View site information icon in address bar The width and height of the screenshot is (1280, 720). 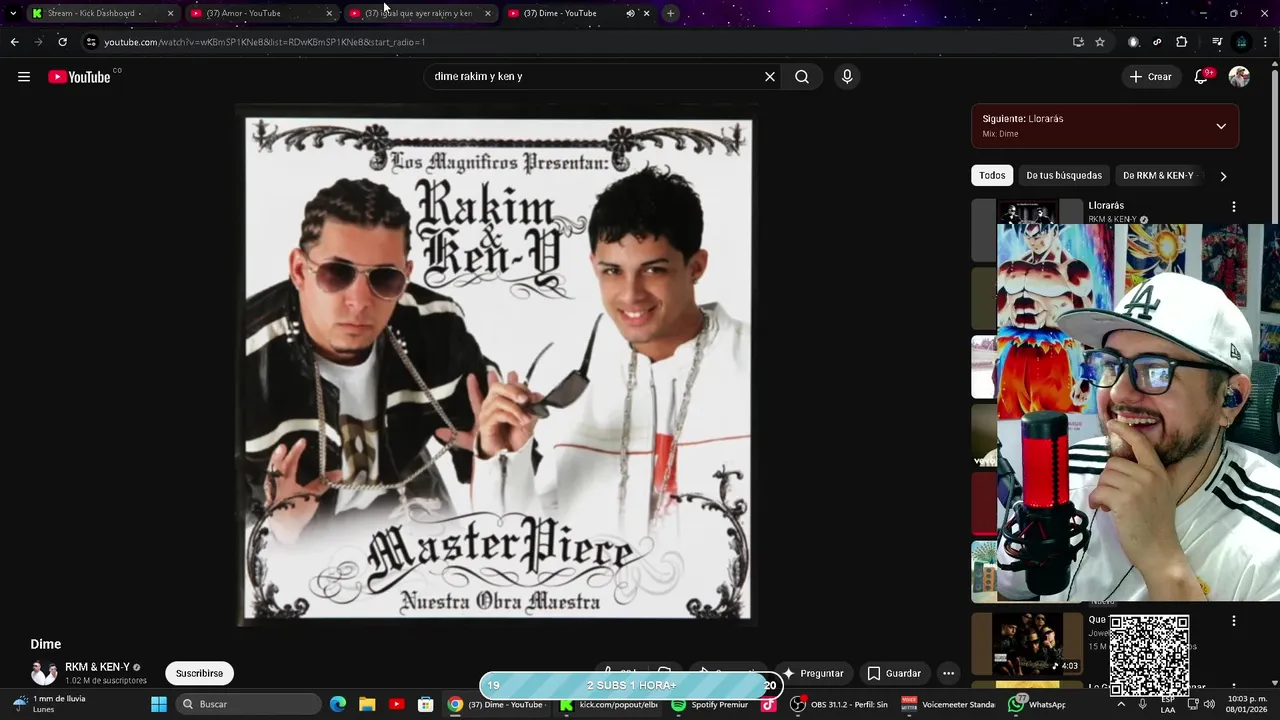(x=91, y=42)
